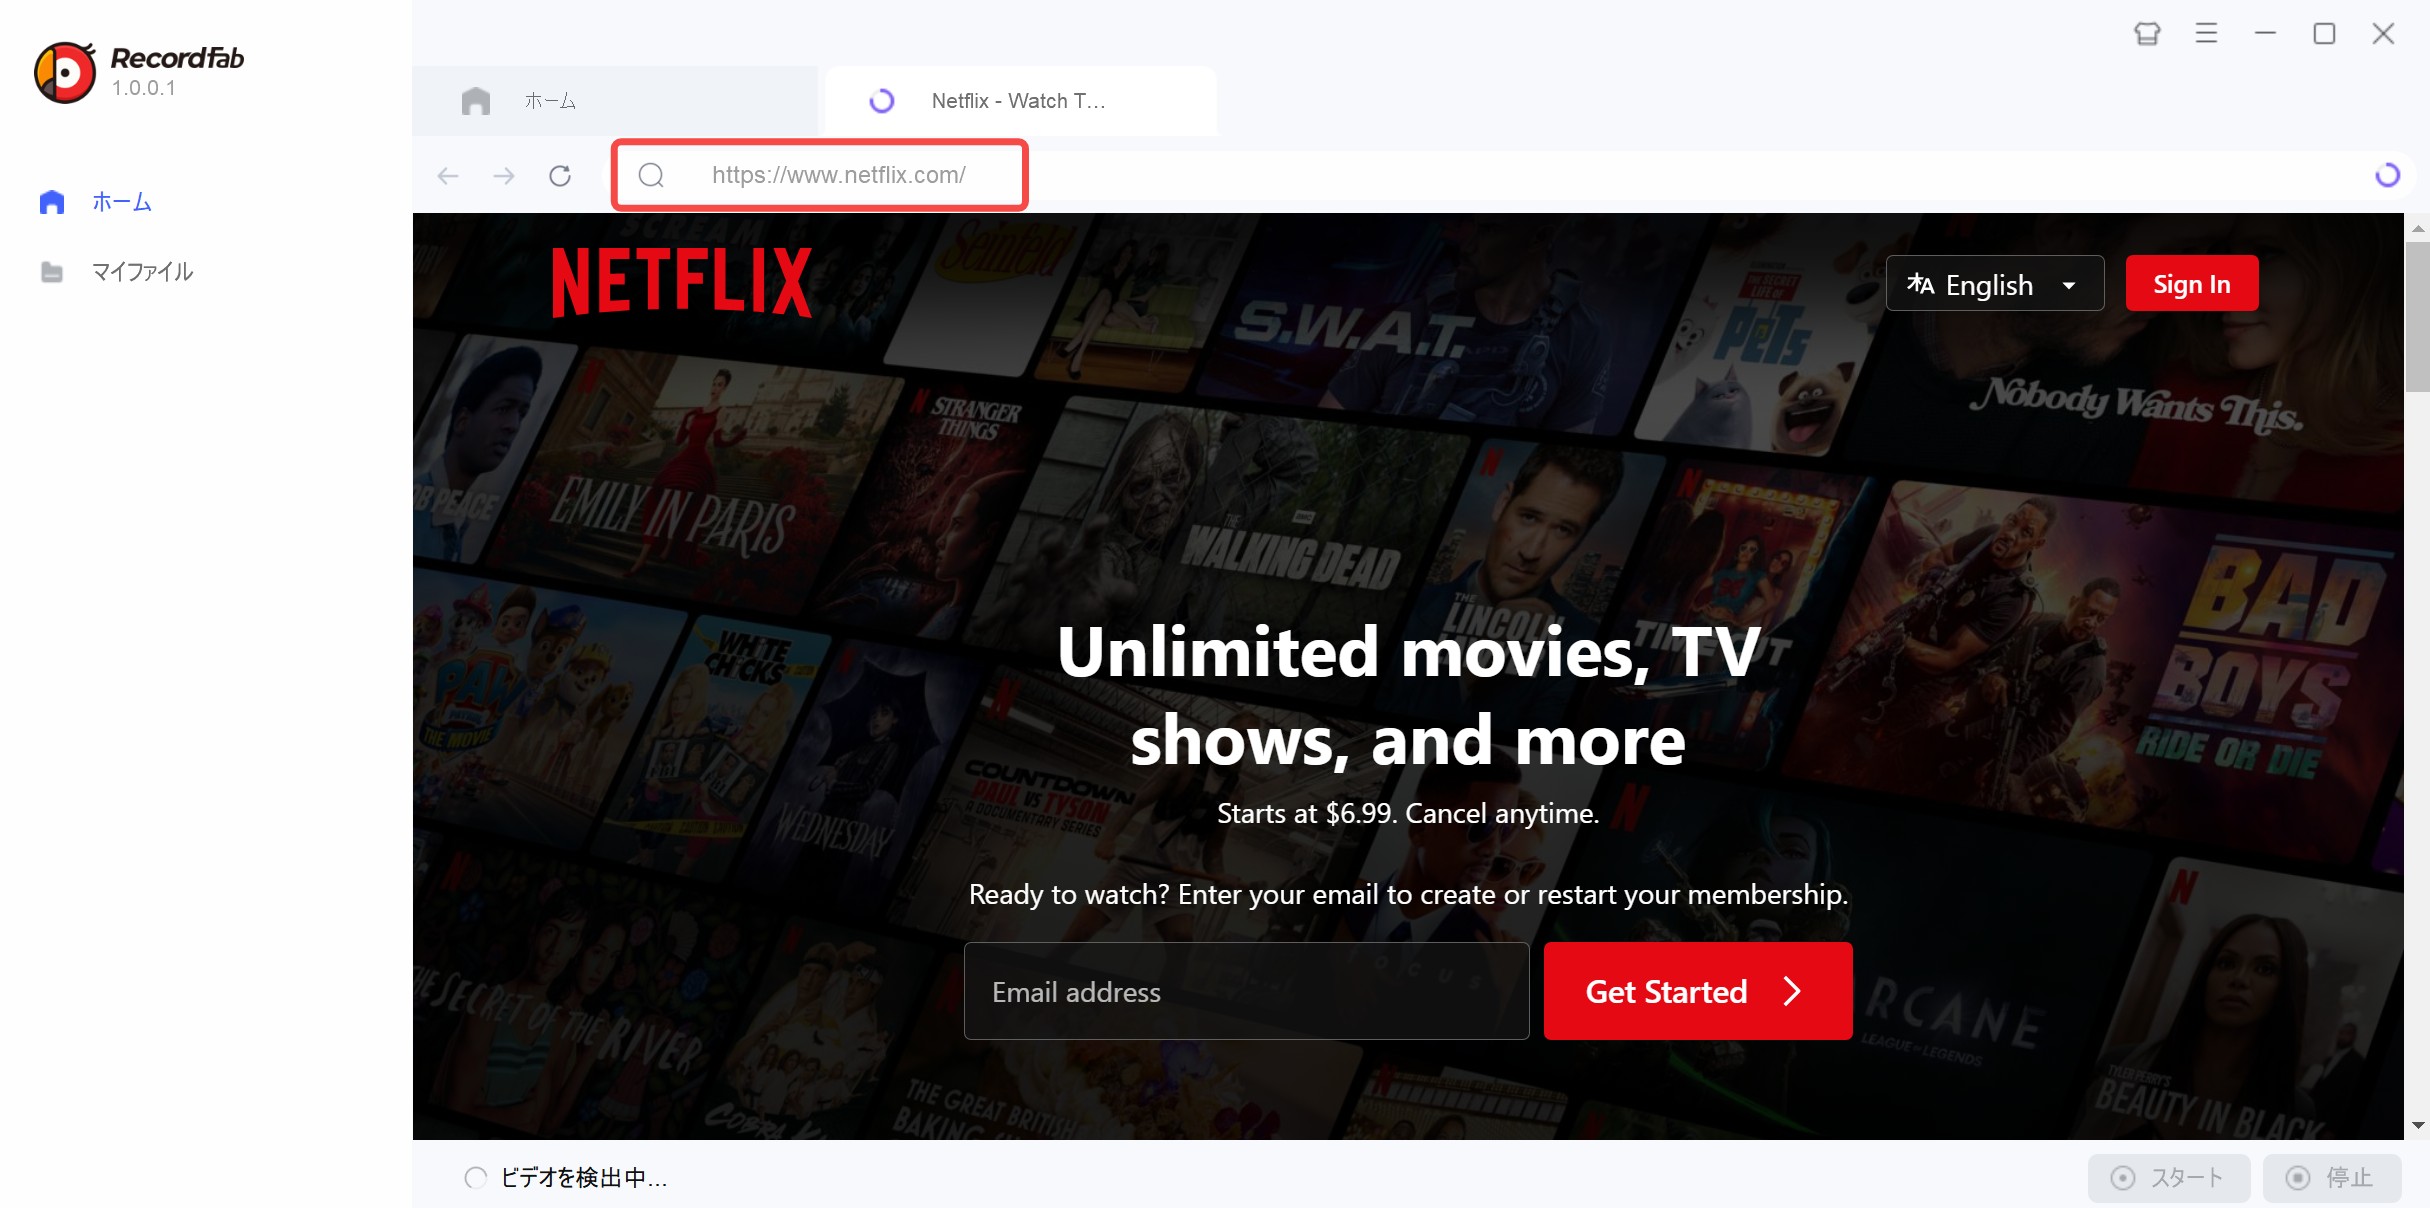
Task: Click the page scrollbar up arrow
Action: 2418,228
